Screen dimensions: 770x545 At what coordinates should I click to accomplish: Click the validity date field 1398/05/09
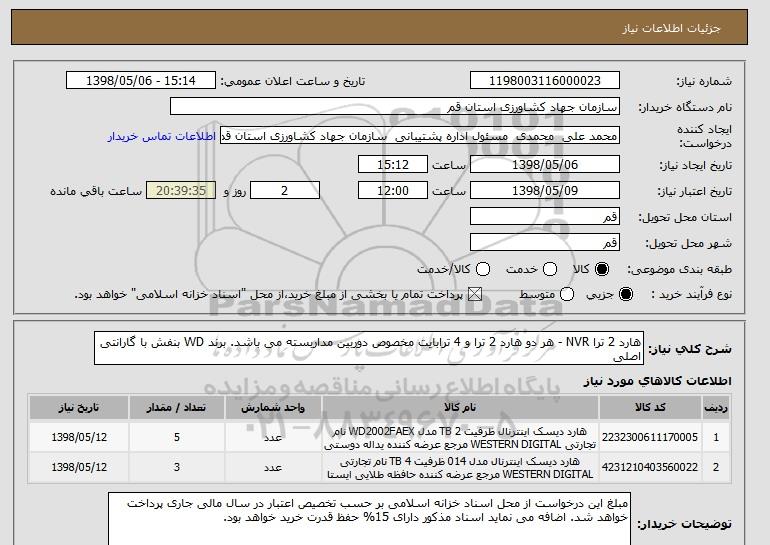click(545, 191)
